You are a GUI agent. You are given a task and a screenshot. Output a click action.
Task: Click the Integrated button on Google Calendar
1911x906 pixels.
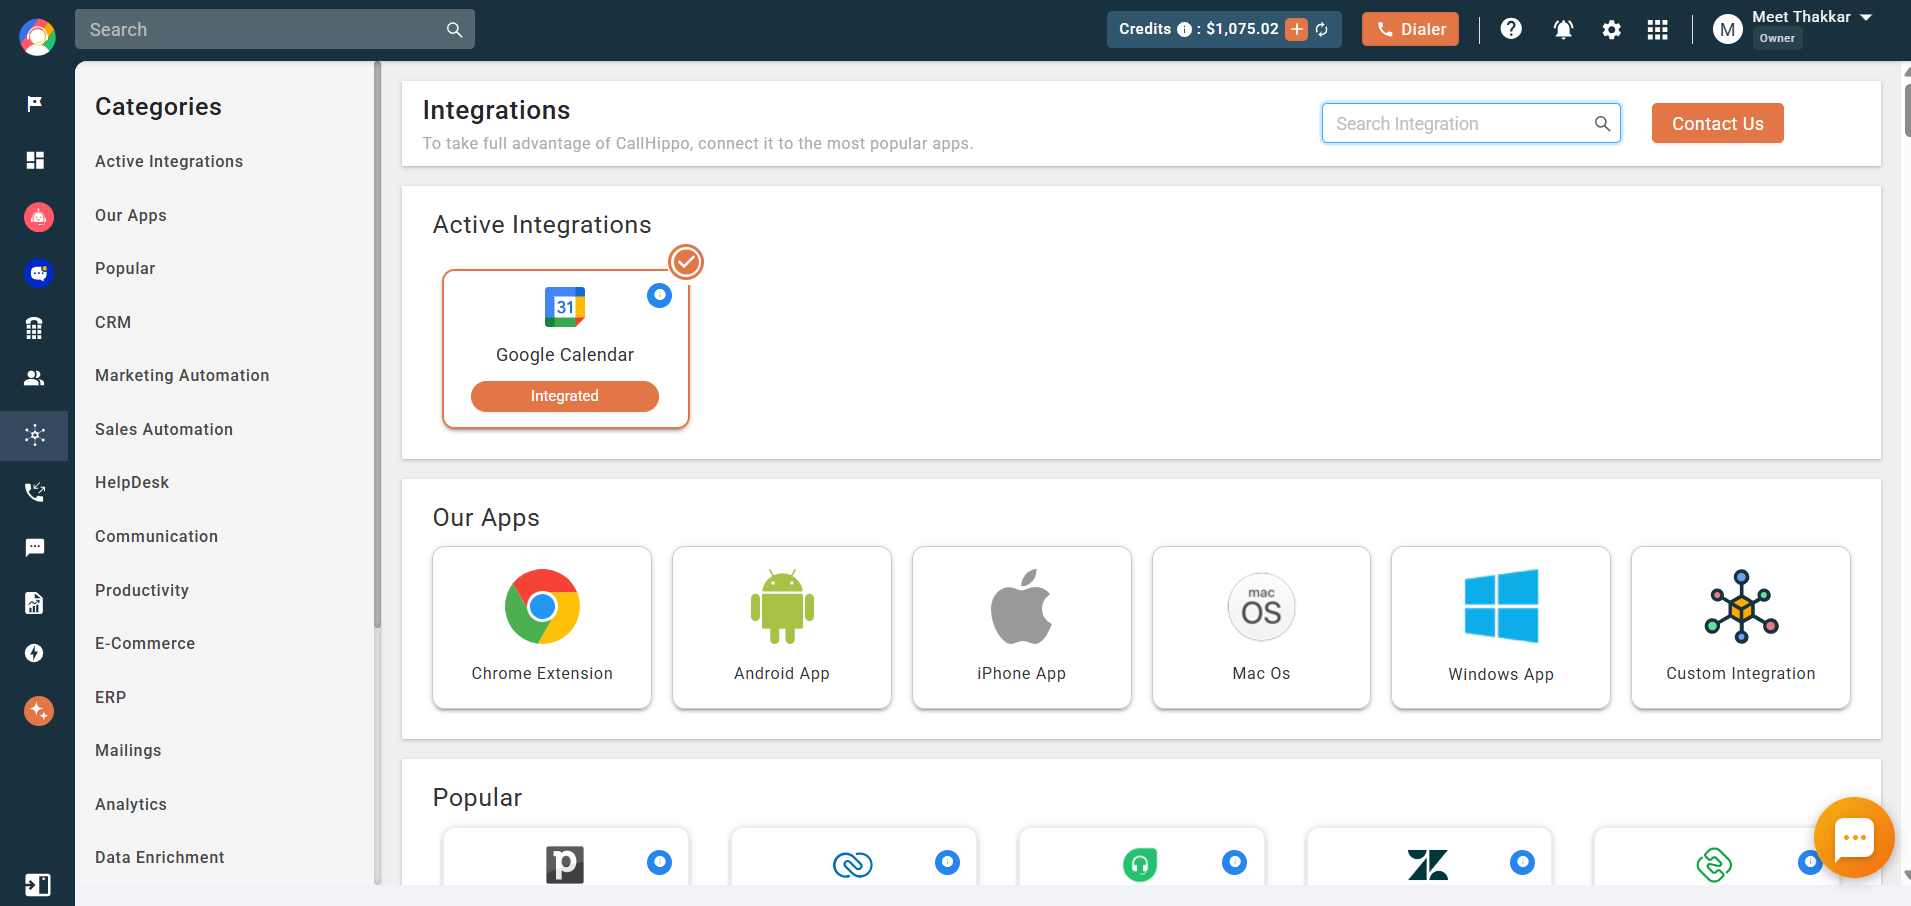[x=565, y=396]
